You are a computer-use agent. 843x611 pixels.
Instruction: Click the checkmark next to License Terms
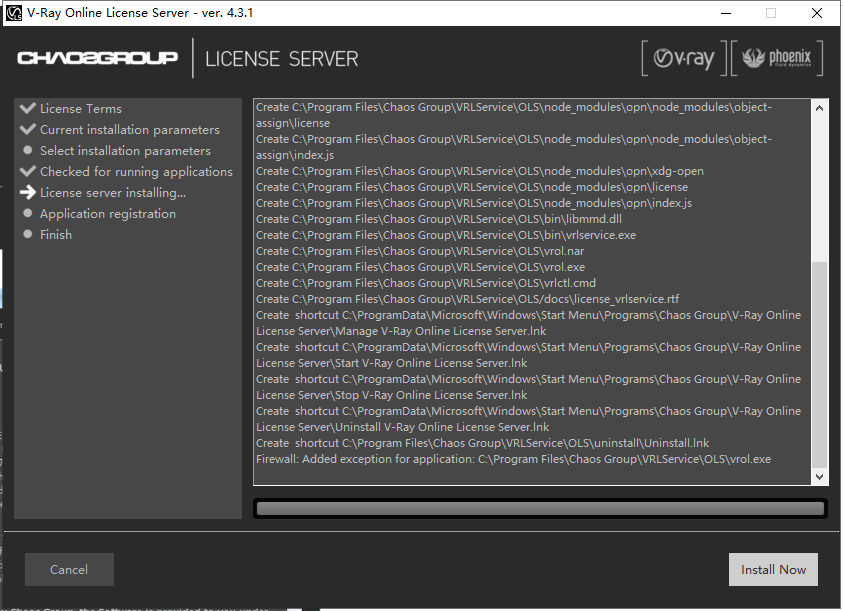(x=28, y=108)
